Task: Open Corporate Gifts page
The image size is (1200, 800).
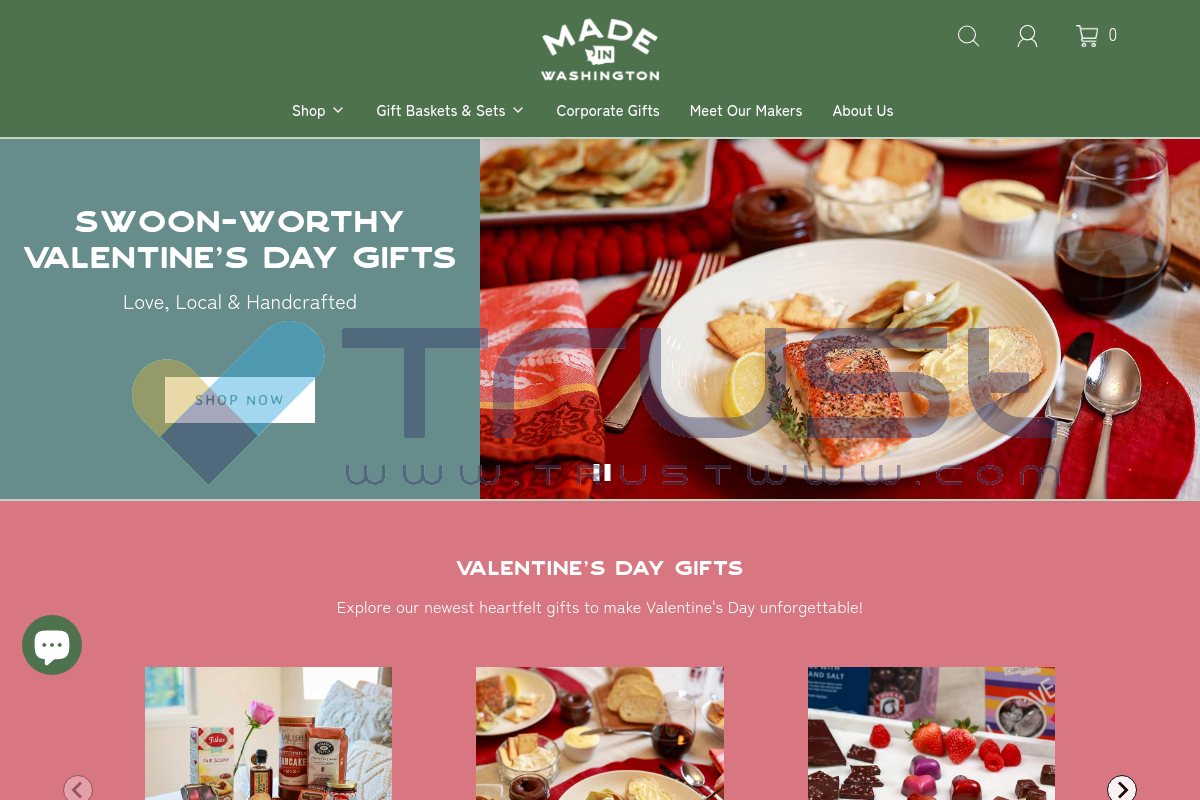Action: coord(608,111)
